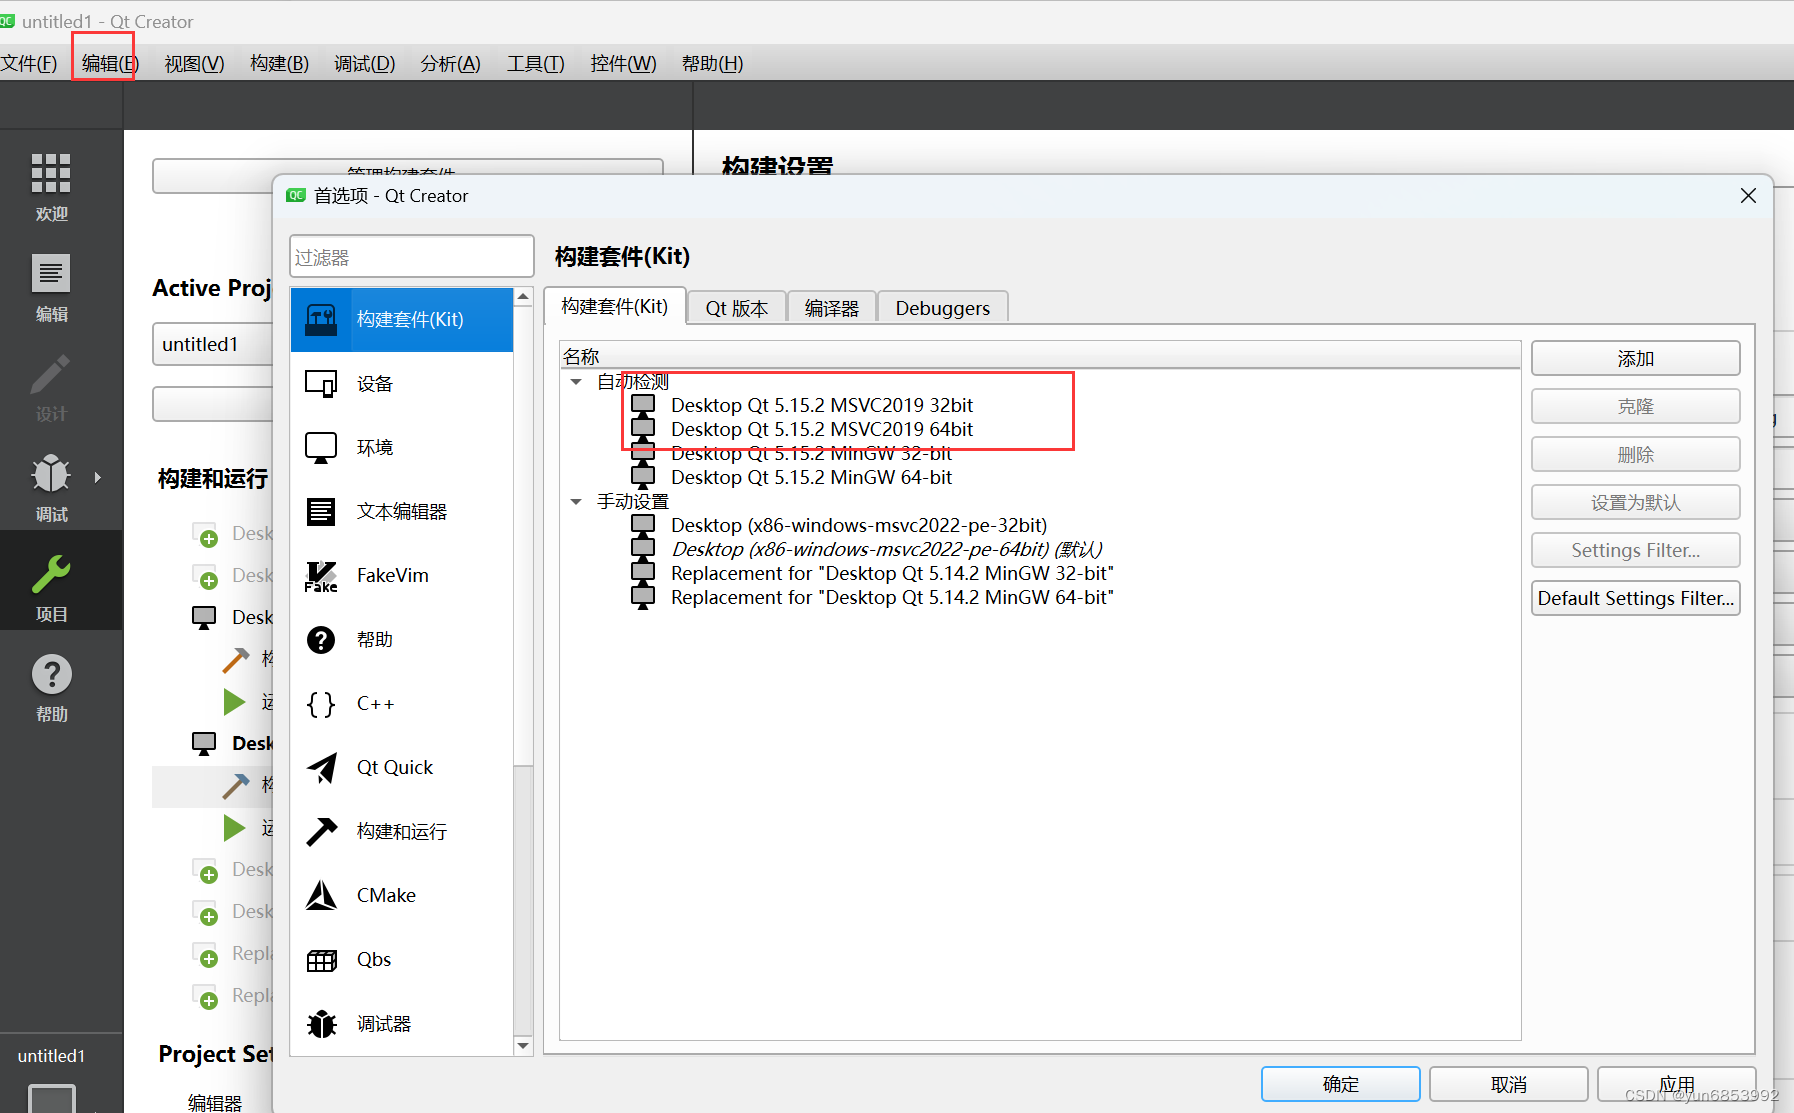This screenshot has width=1794, height=1113.
Task: Select default kit Desktop (x86-windows-msvc2022-pe-64bit)
Action: [886, 549]
